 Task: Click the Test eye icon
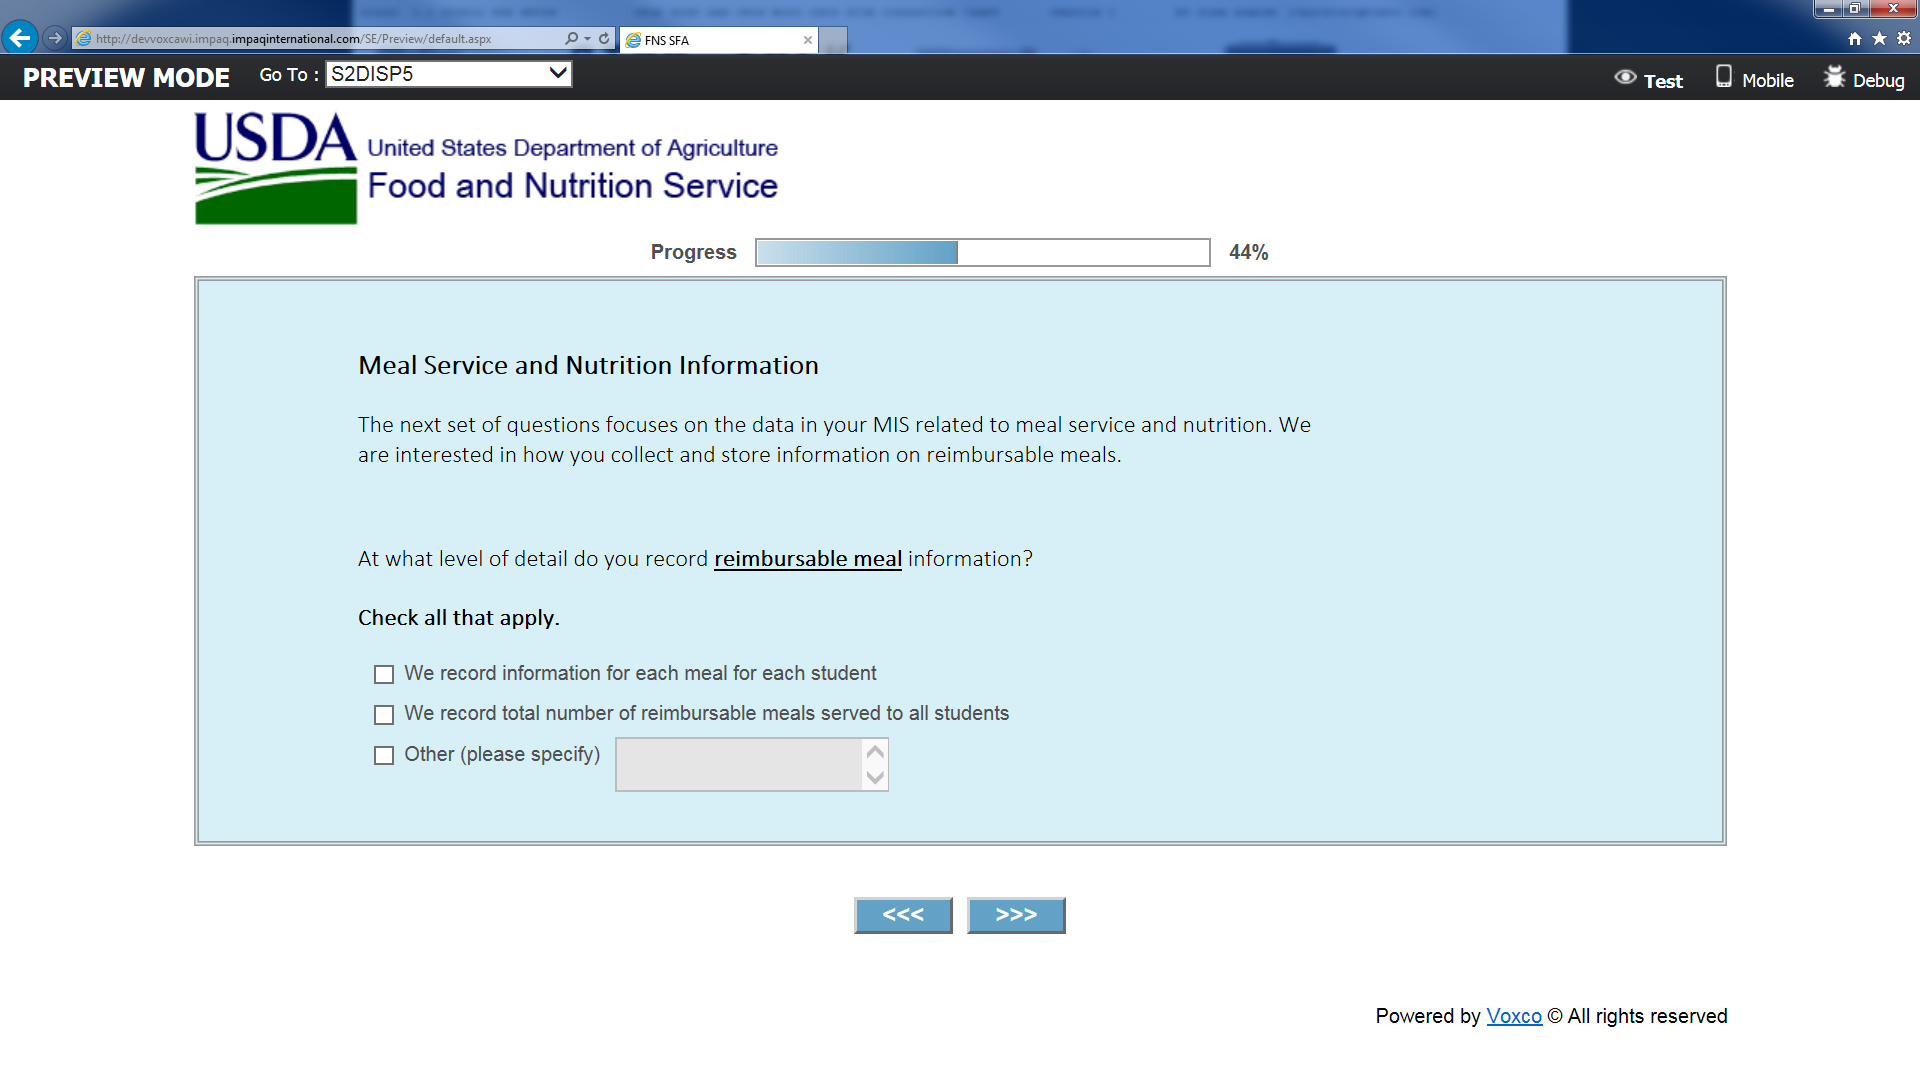click(1625, 78)
